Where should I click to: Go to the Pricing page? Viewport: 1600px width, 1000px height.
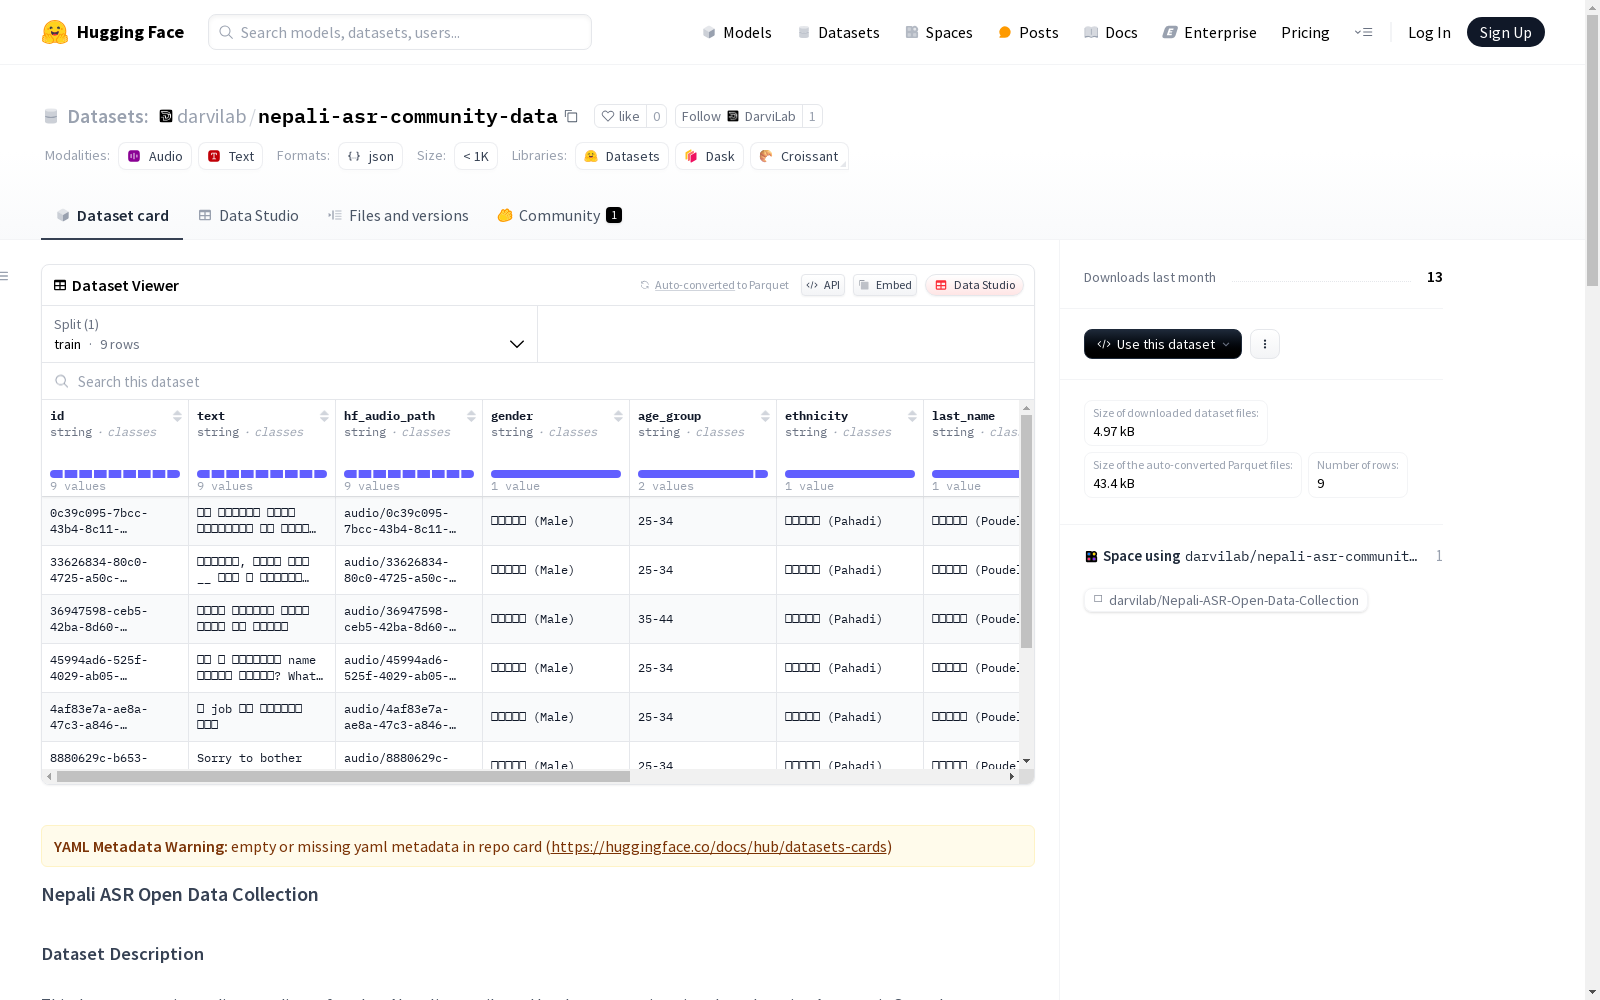pyautogui.click(x=1305, y=32)
